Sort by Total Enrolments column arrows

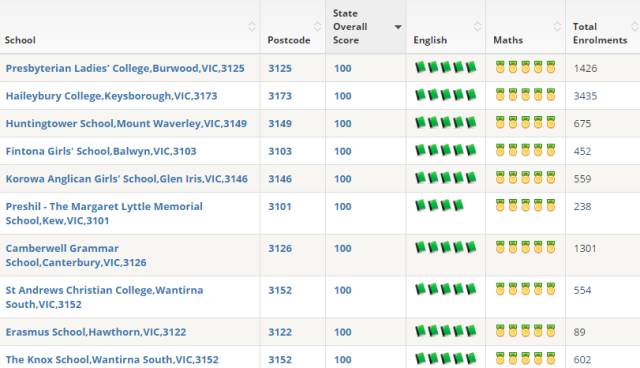pos(635,27)
